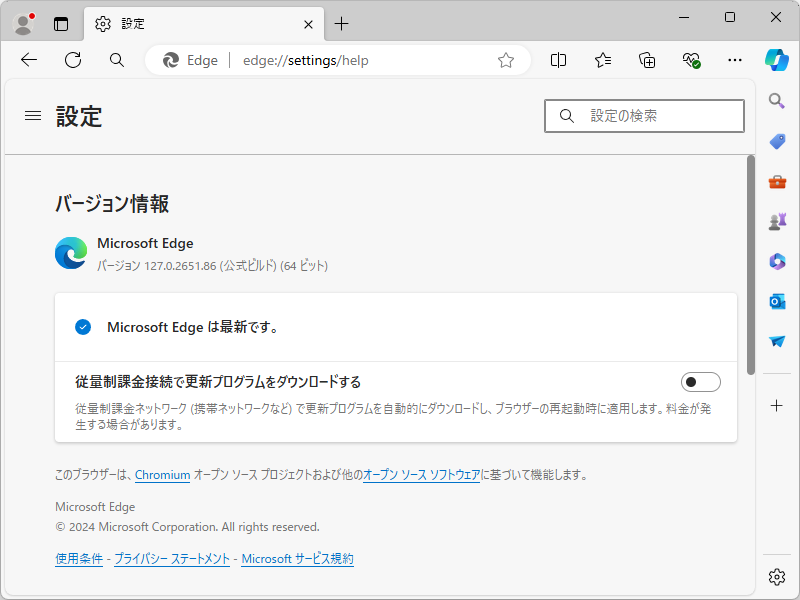Refresh the settings page
Screen dimensions: 800x600
pos(72,60)
